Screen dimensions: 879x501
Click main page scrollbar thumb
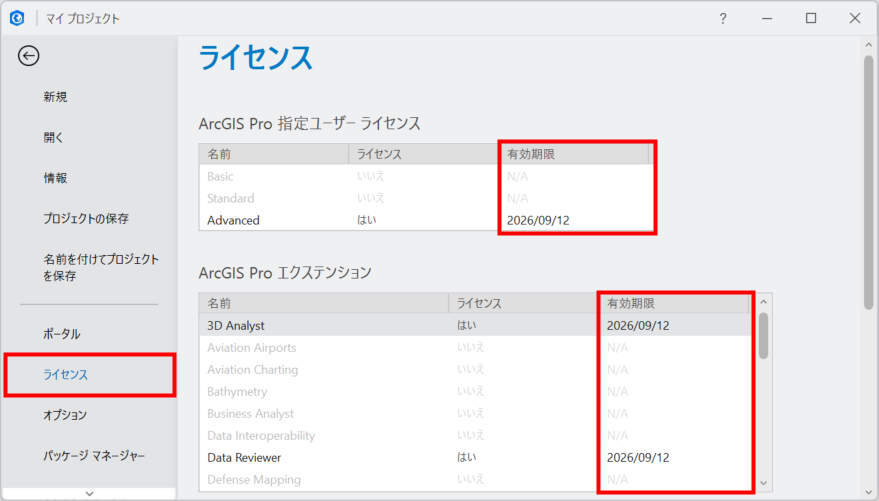868,182
